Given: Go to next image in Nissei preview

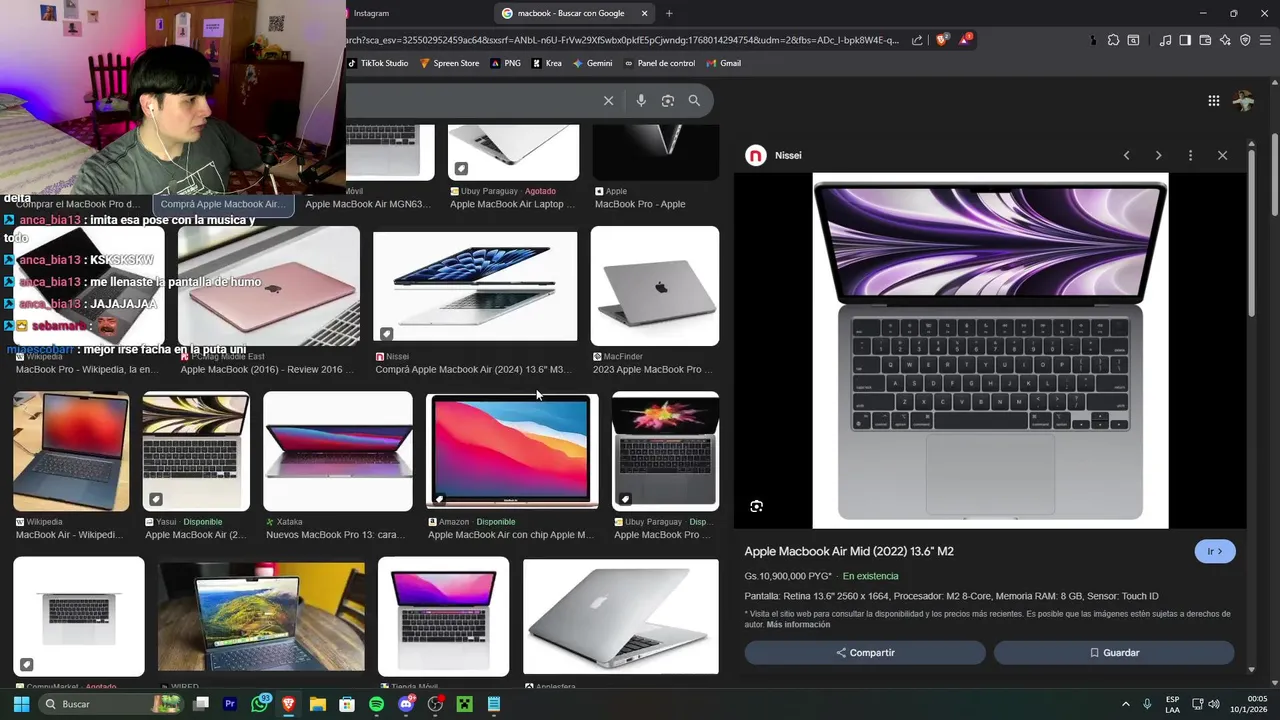Looking at the screenshot, I should click(x=1158, y=155).
